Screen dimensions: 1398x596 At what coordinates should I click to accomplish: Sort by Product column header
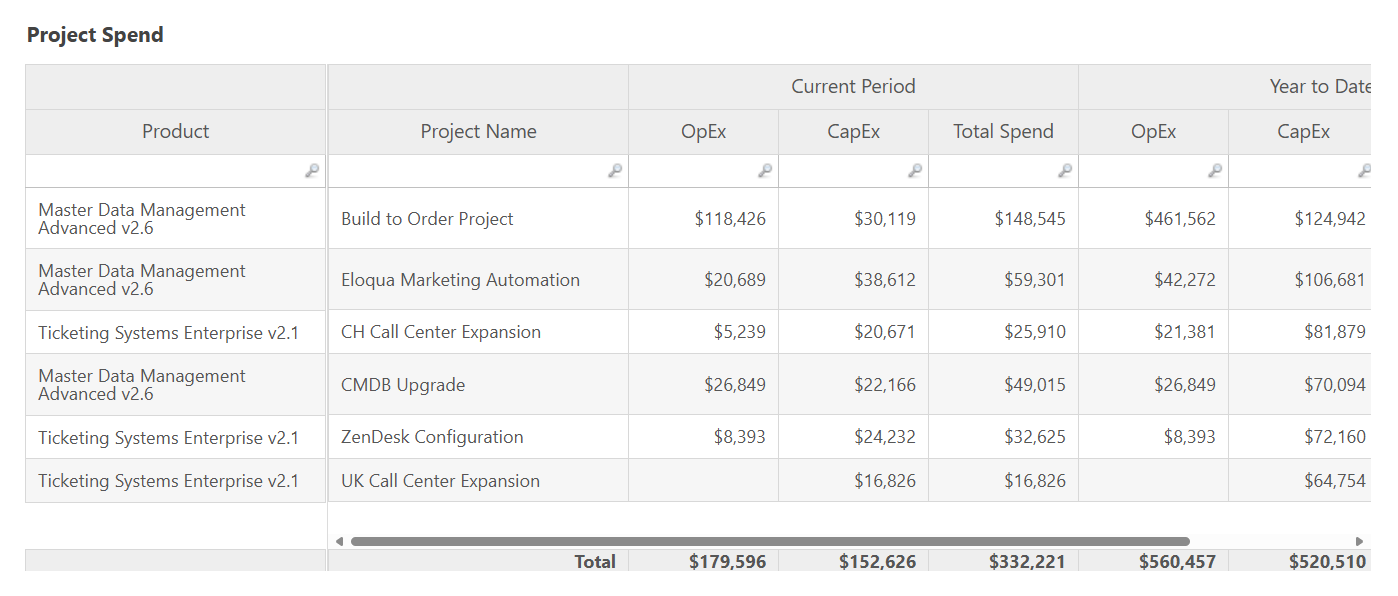[176, 132]
